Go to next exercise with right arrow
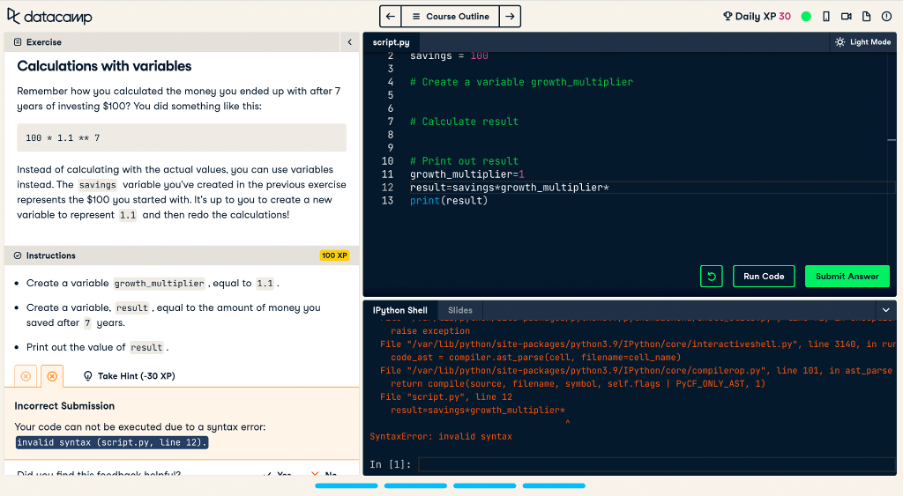904x496 pixels. pyautogui.click(x=510, y=16)
